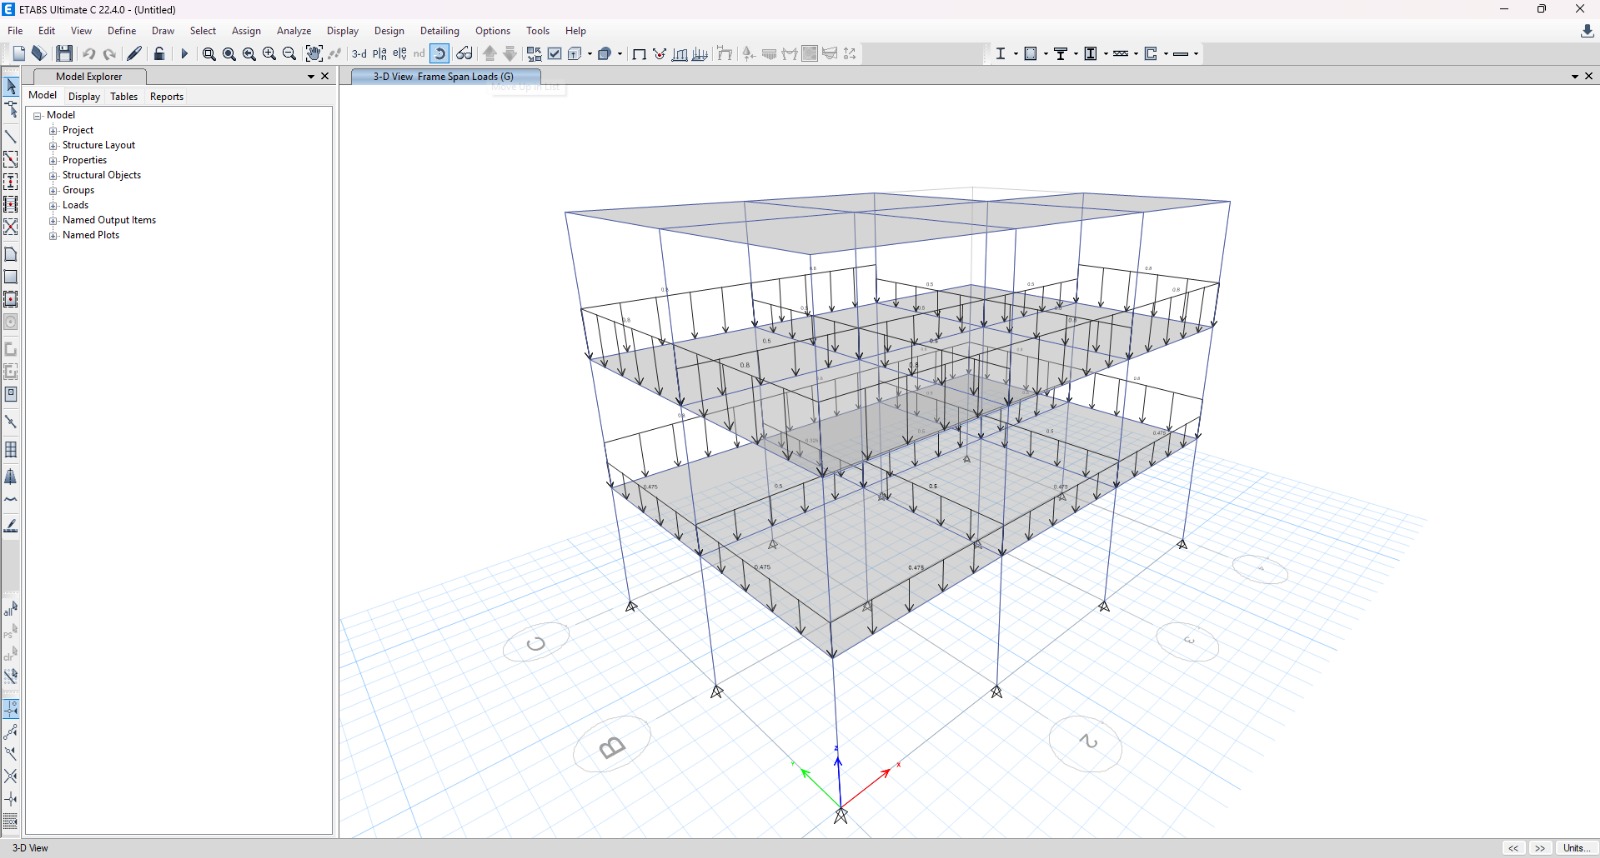The image size is (1600, 858).
Task: Close the 3-D View window
Action: [x=1589, y=77]
